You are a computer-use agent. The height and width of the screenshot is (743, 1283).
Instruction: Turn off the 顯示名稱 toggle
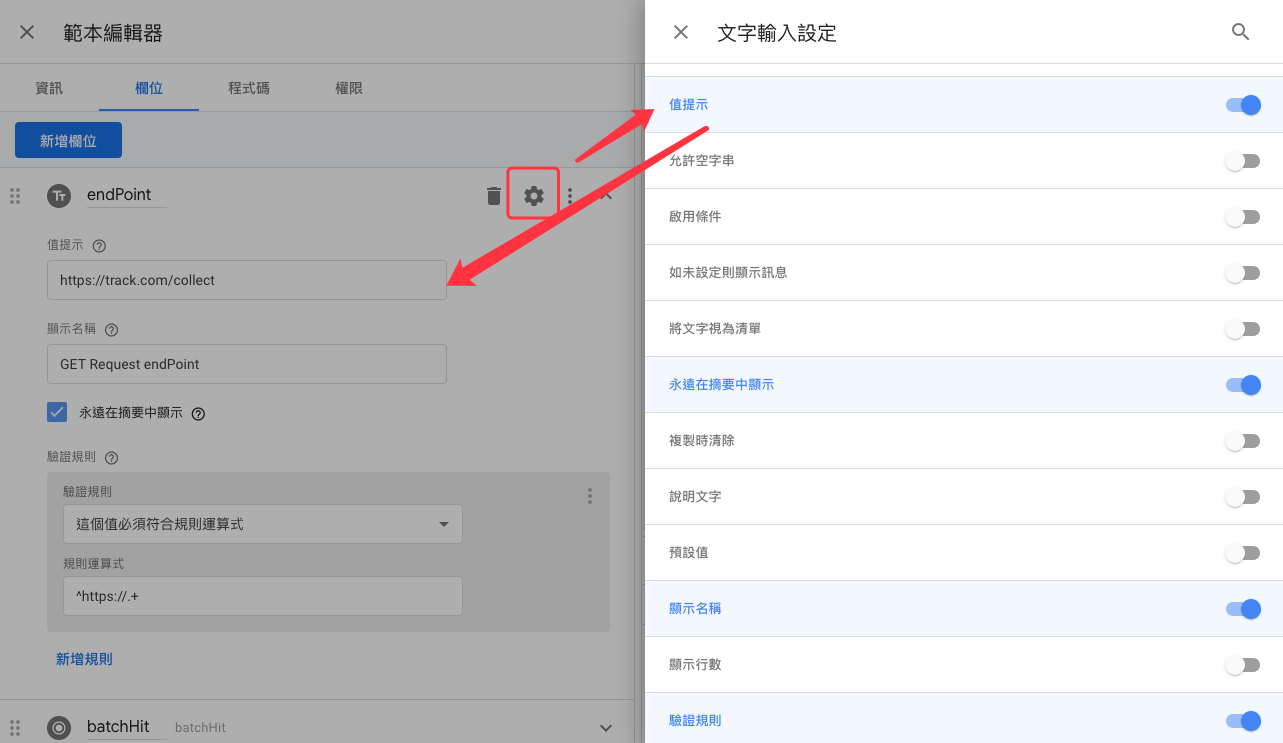click(1243, 609)
